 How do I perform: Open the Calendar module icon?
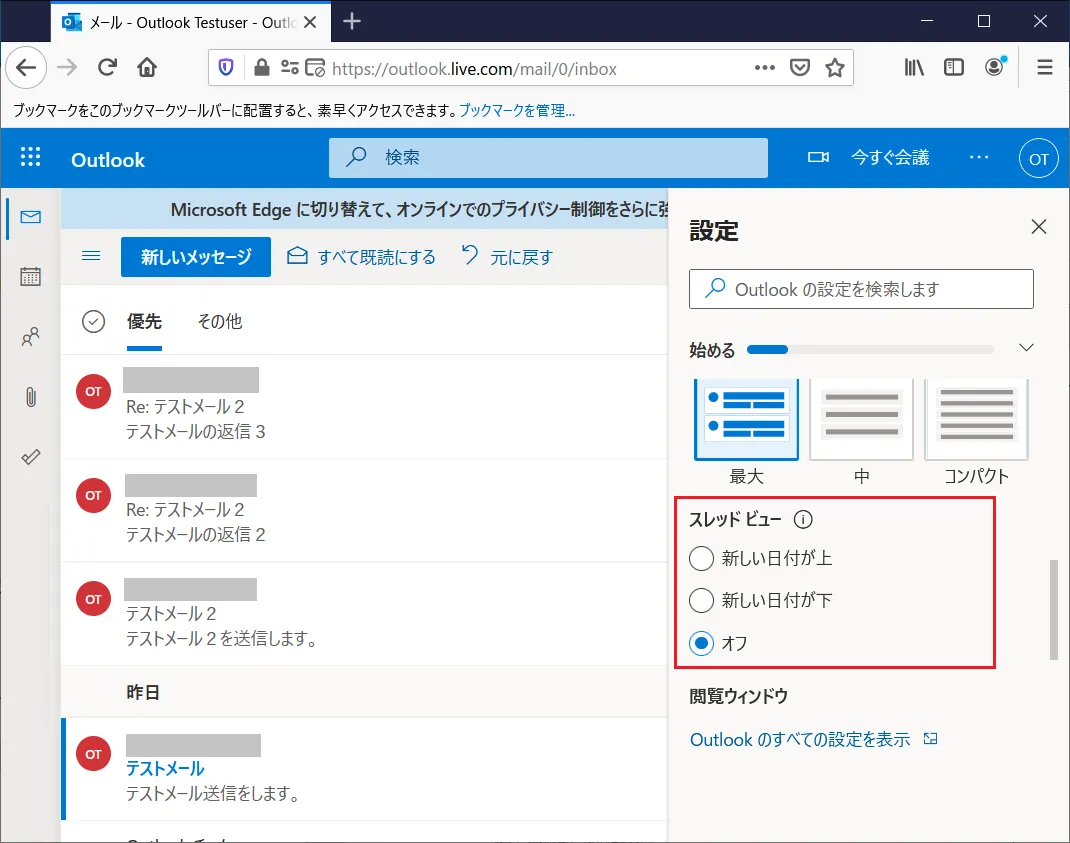click(x=30, y=276)
